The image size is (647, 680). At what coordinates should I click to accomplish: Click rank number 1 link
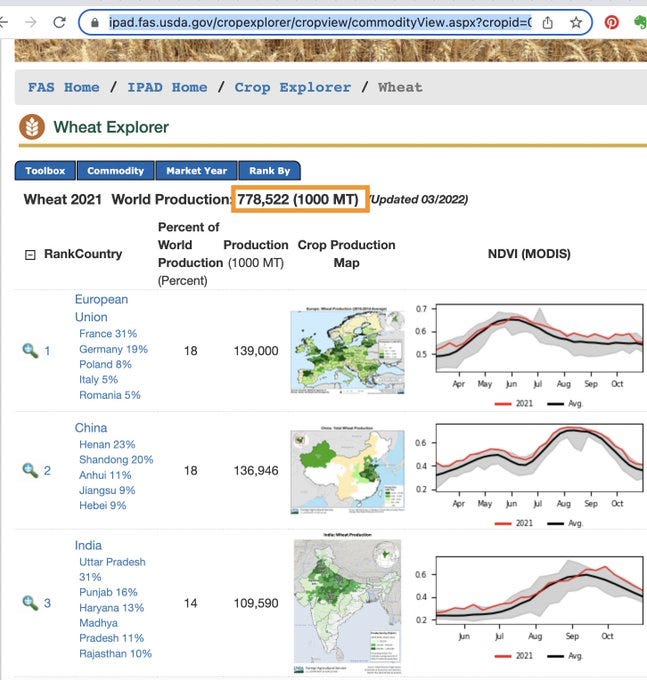coord(47,351)
